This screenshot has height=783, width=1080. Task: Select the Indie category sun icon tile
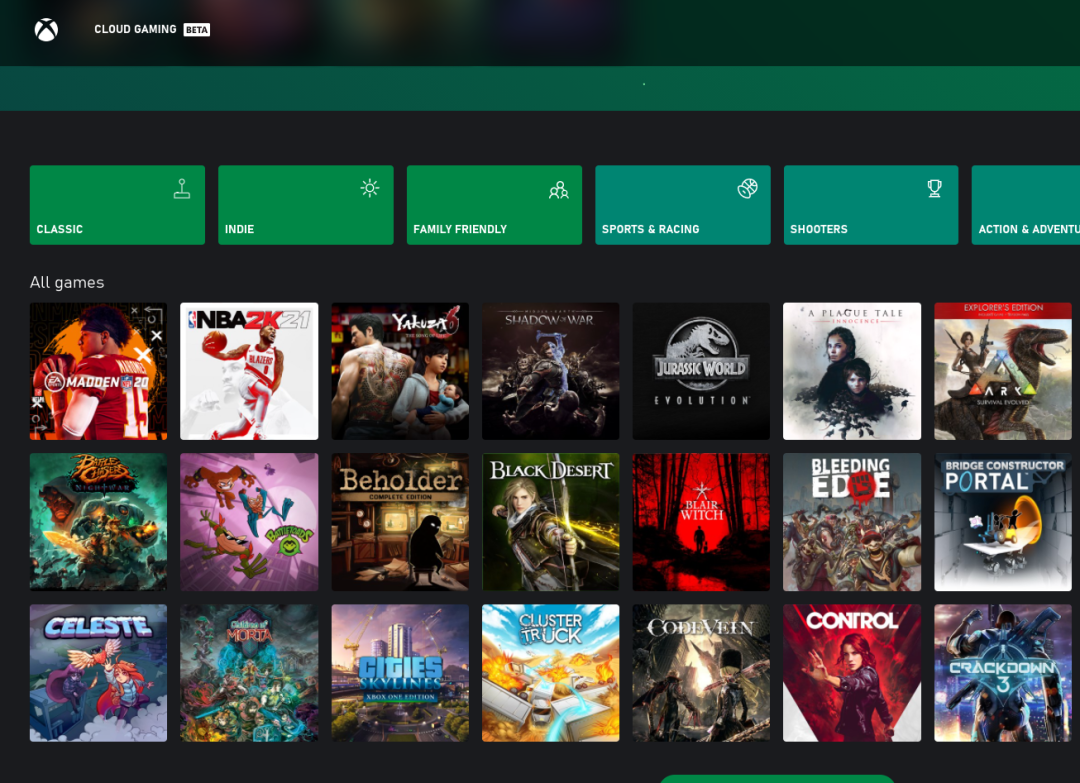pyautogui.click(x=305, y=205)
